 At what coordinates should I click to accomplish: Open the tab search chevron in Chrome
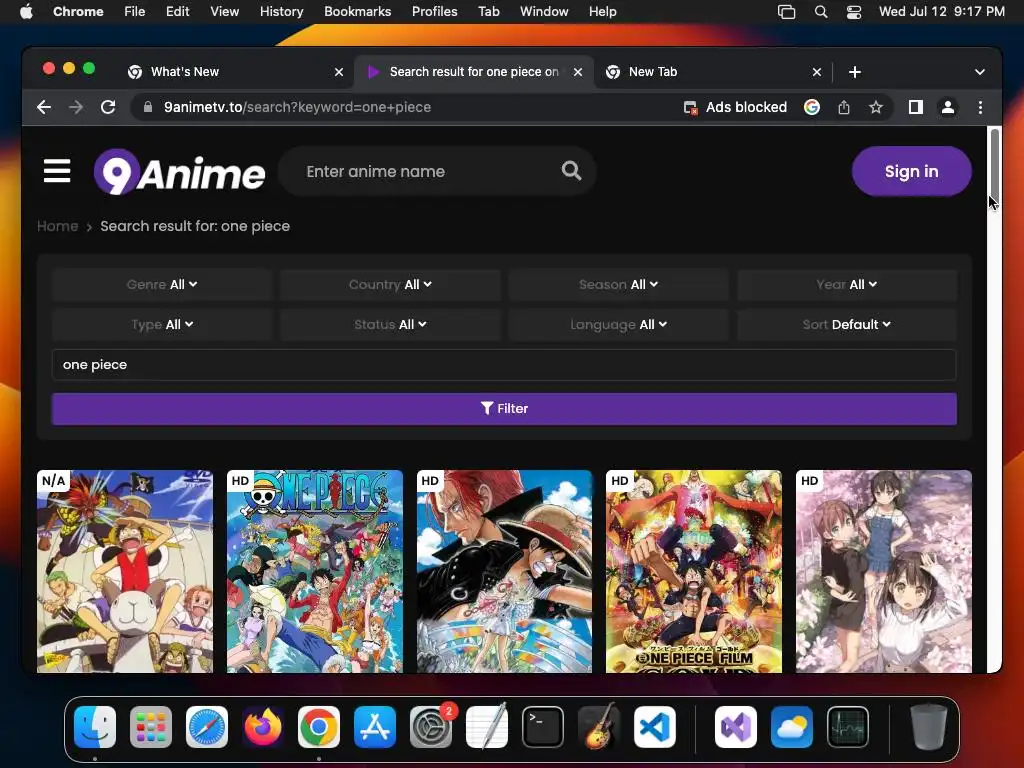click(x=980, y=72)
